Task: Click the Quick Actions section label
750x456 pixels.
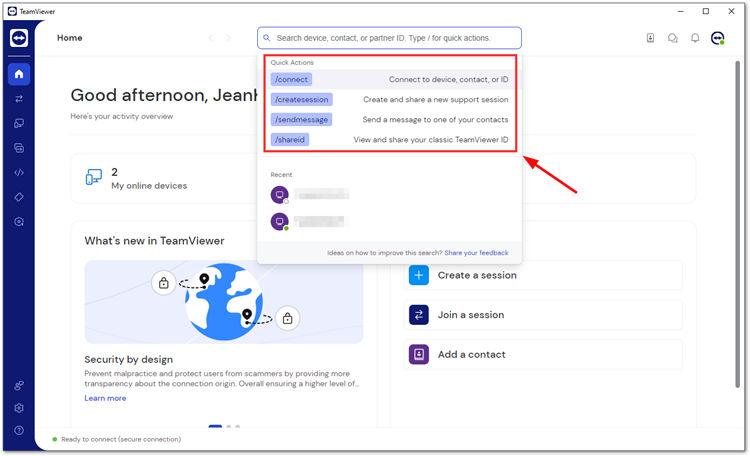Action: (x=292, y=62)
